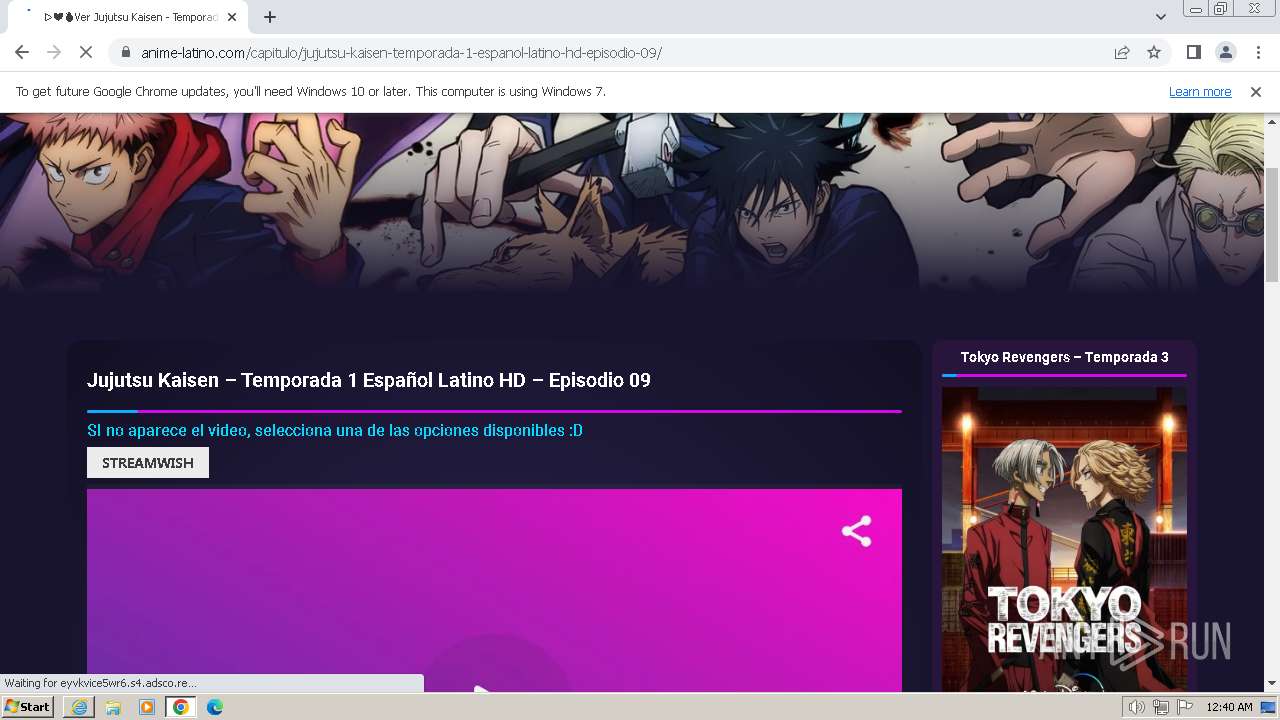Open Windows Media Player from taskbar

point(147,707)
